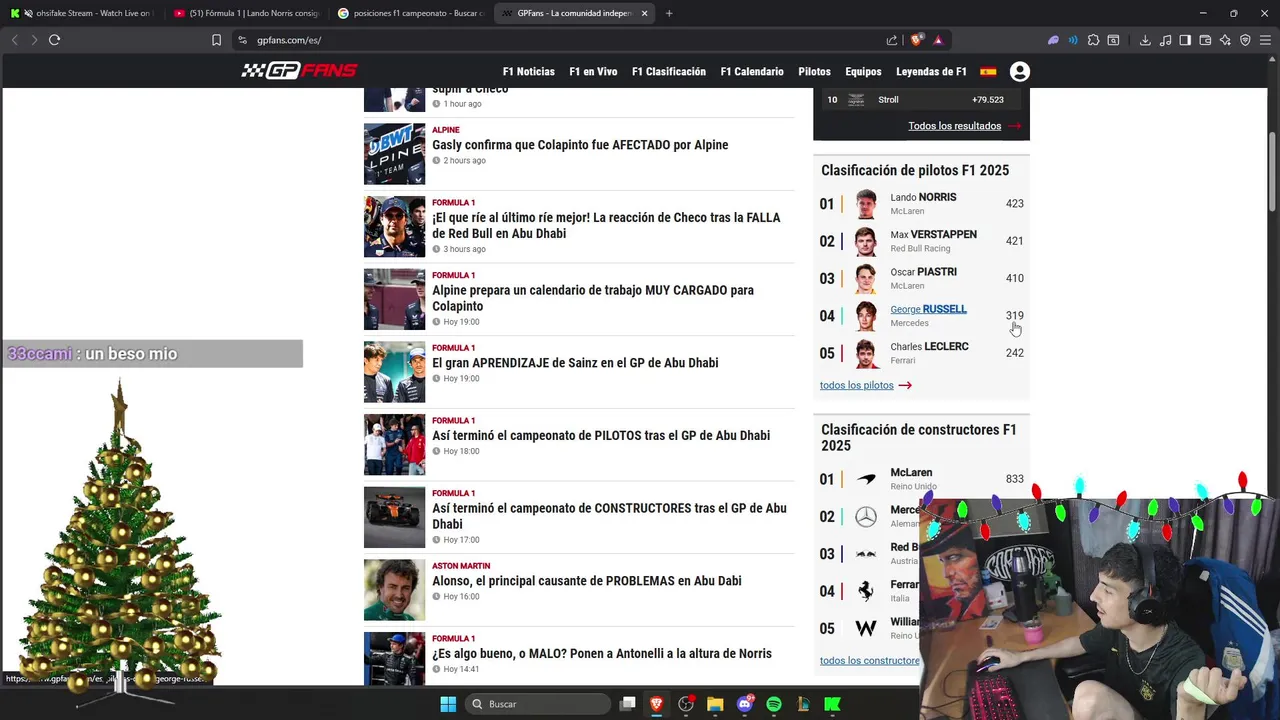Toggle the browser sidebar panel icon
The image size is (1280, 720).
pyautogui.click(x=1185, y=40)
